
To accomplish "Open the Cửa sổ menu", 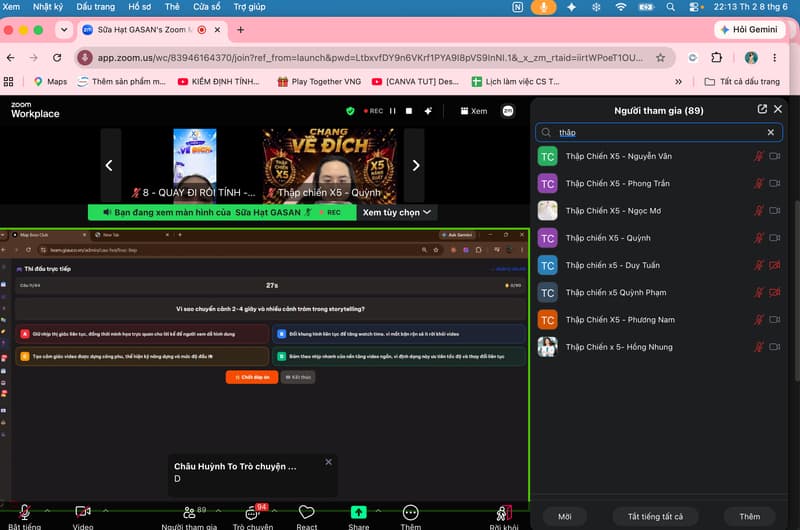I will [207, 7].
